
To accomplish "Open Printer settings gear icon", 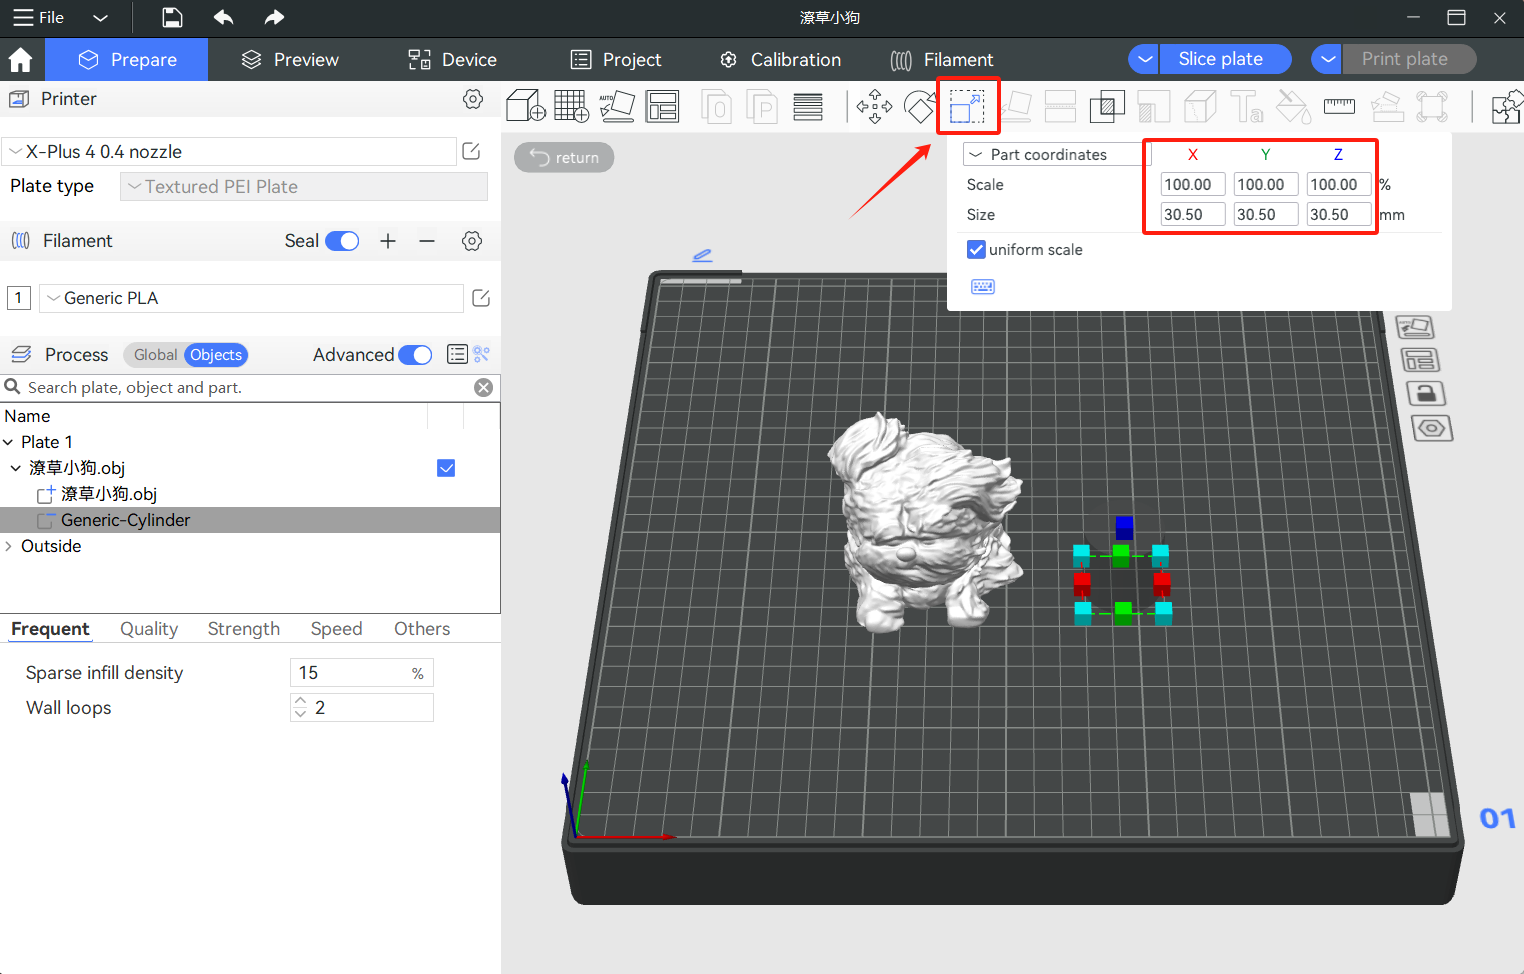I will [x=473, y=99].
